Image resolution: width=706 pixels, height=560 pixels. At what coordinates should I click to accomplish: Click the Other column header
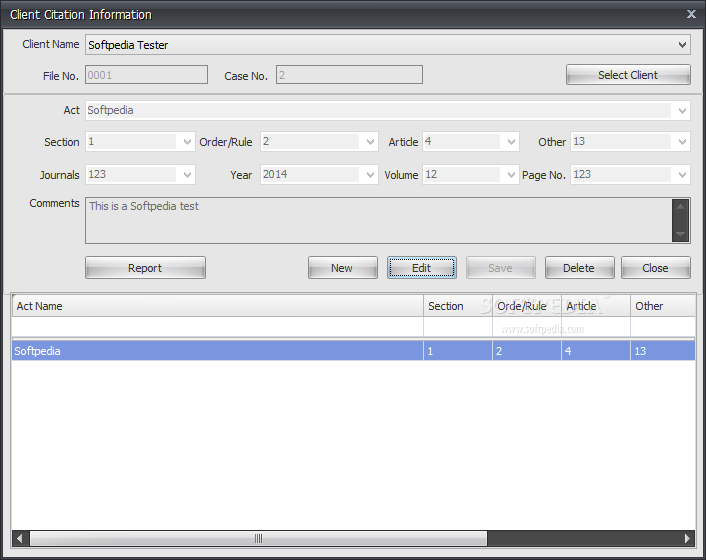pos(663,306)
